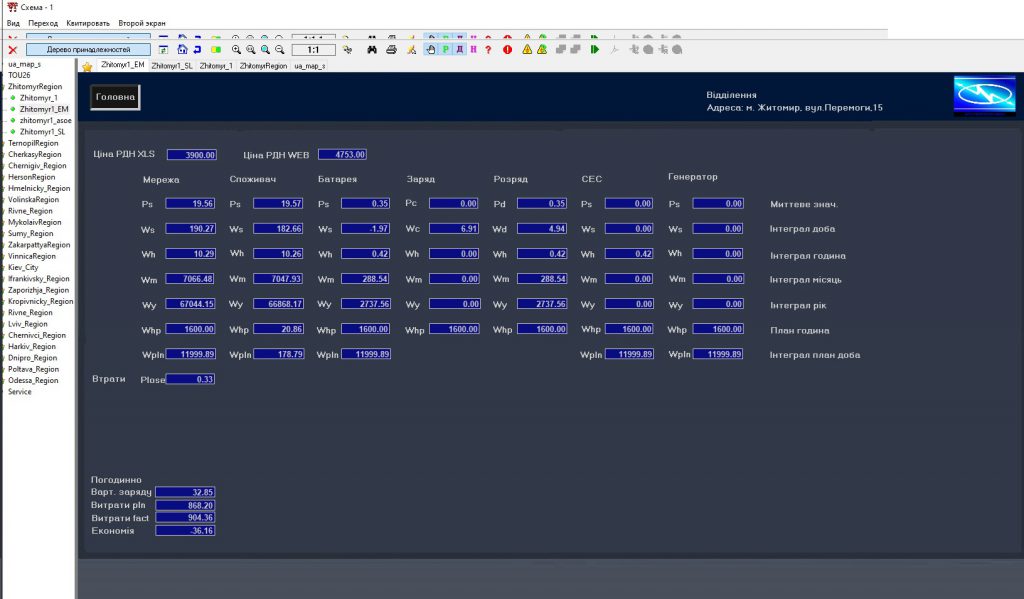Click the home icon in the toolbar
The width and height of the screenshot is (1024, 599).
click(x=182, y=49)
